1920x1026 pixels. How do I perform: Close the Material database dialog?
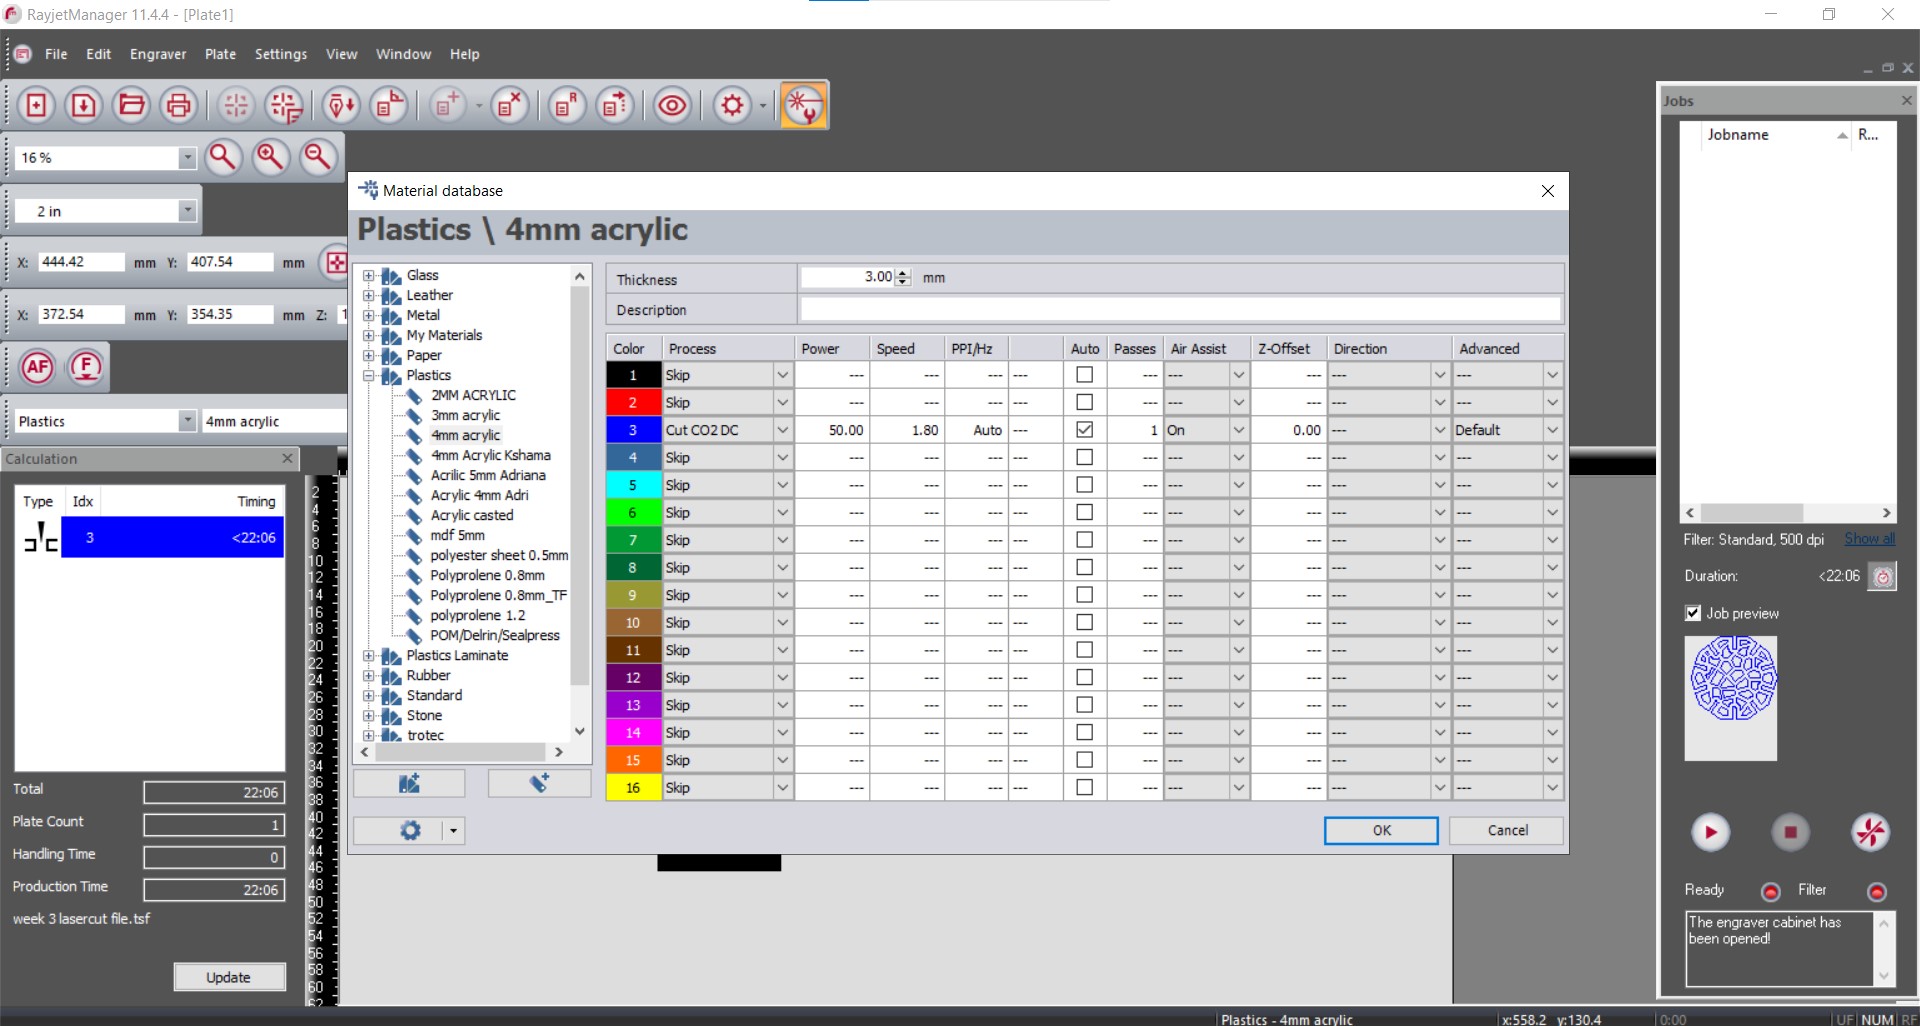click(1547, 191)
